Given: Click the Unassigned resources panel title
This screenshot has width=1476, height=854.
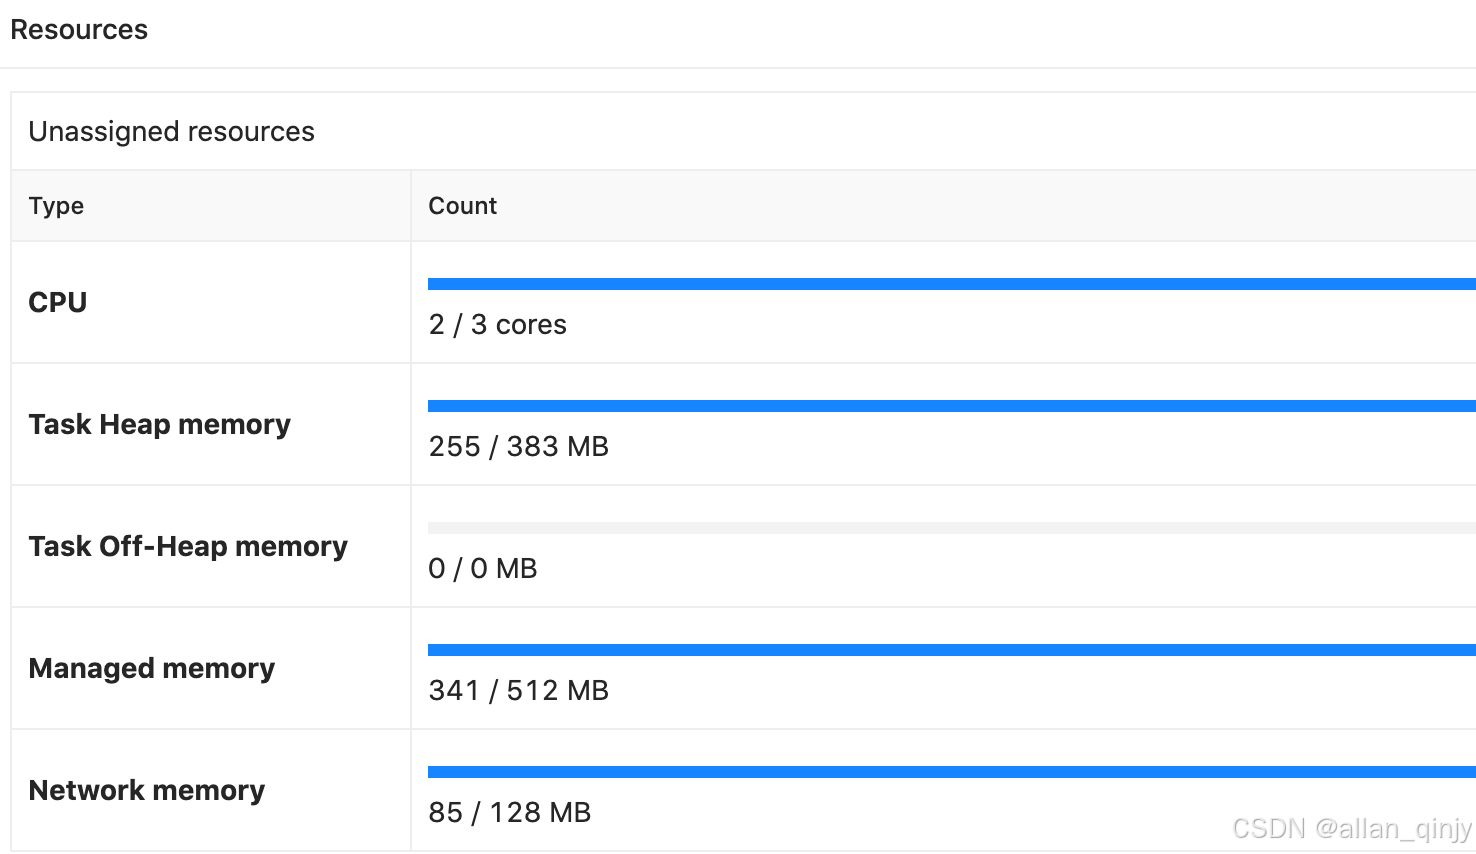Looking at the screenshot, I should click(x=171, y=131).
